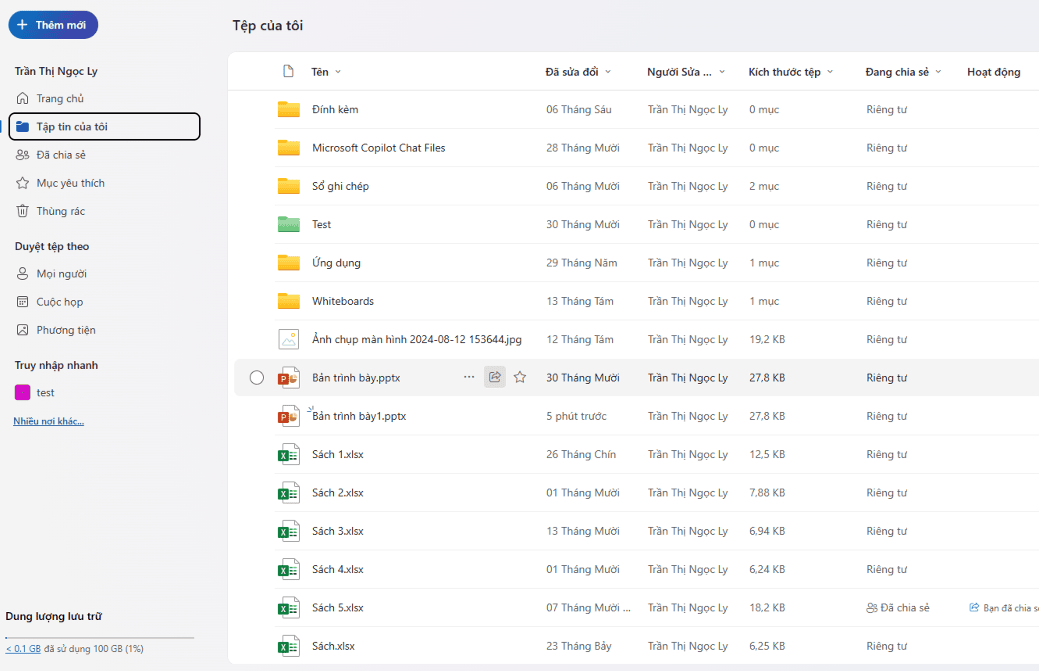Click the Đính kèm folder icon
The width and height of the screenshot is (1039, 671).
[288, 109]
